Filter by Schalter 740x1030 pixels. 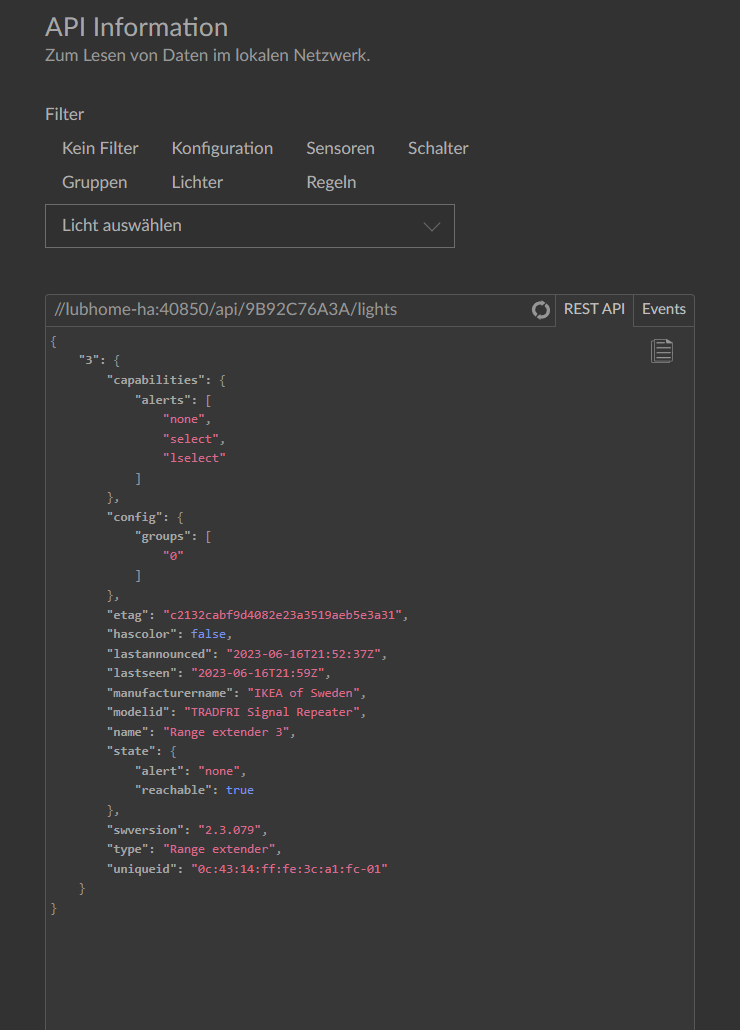tap(438, 148)
